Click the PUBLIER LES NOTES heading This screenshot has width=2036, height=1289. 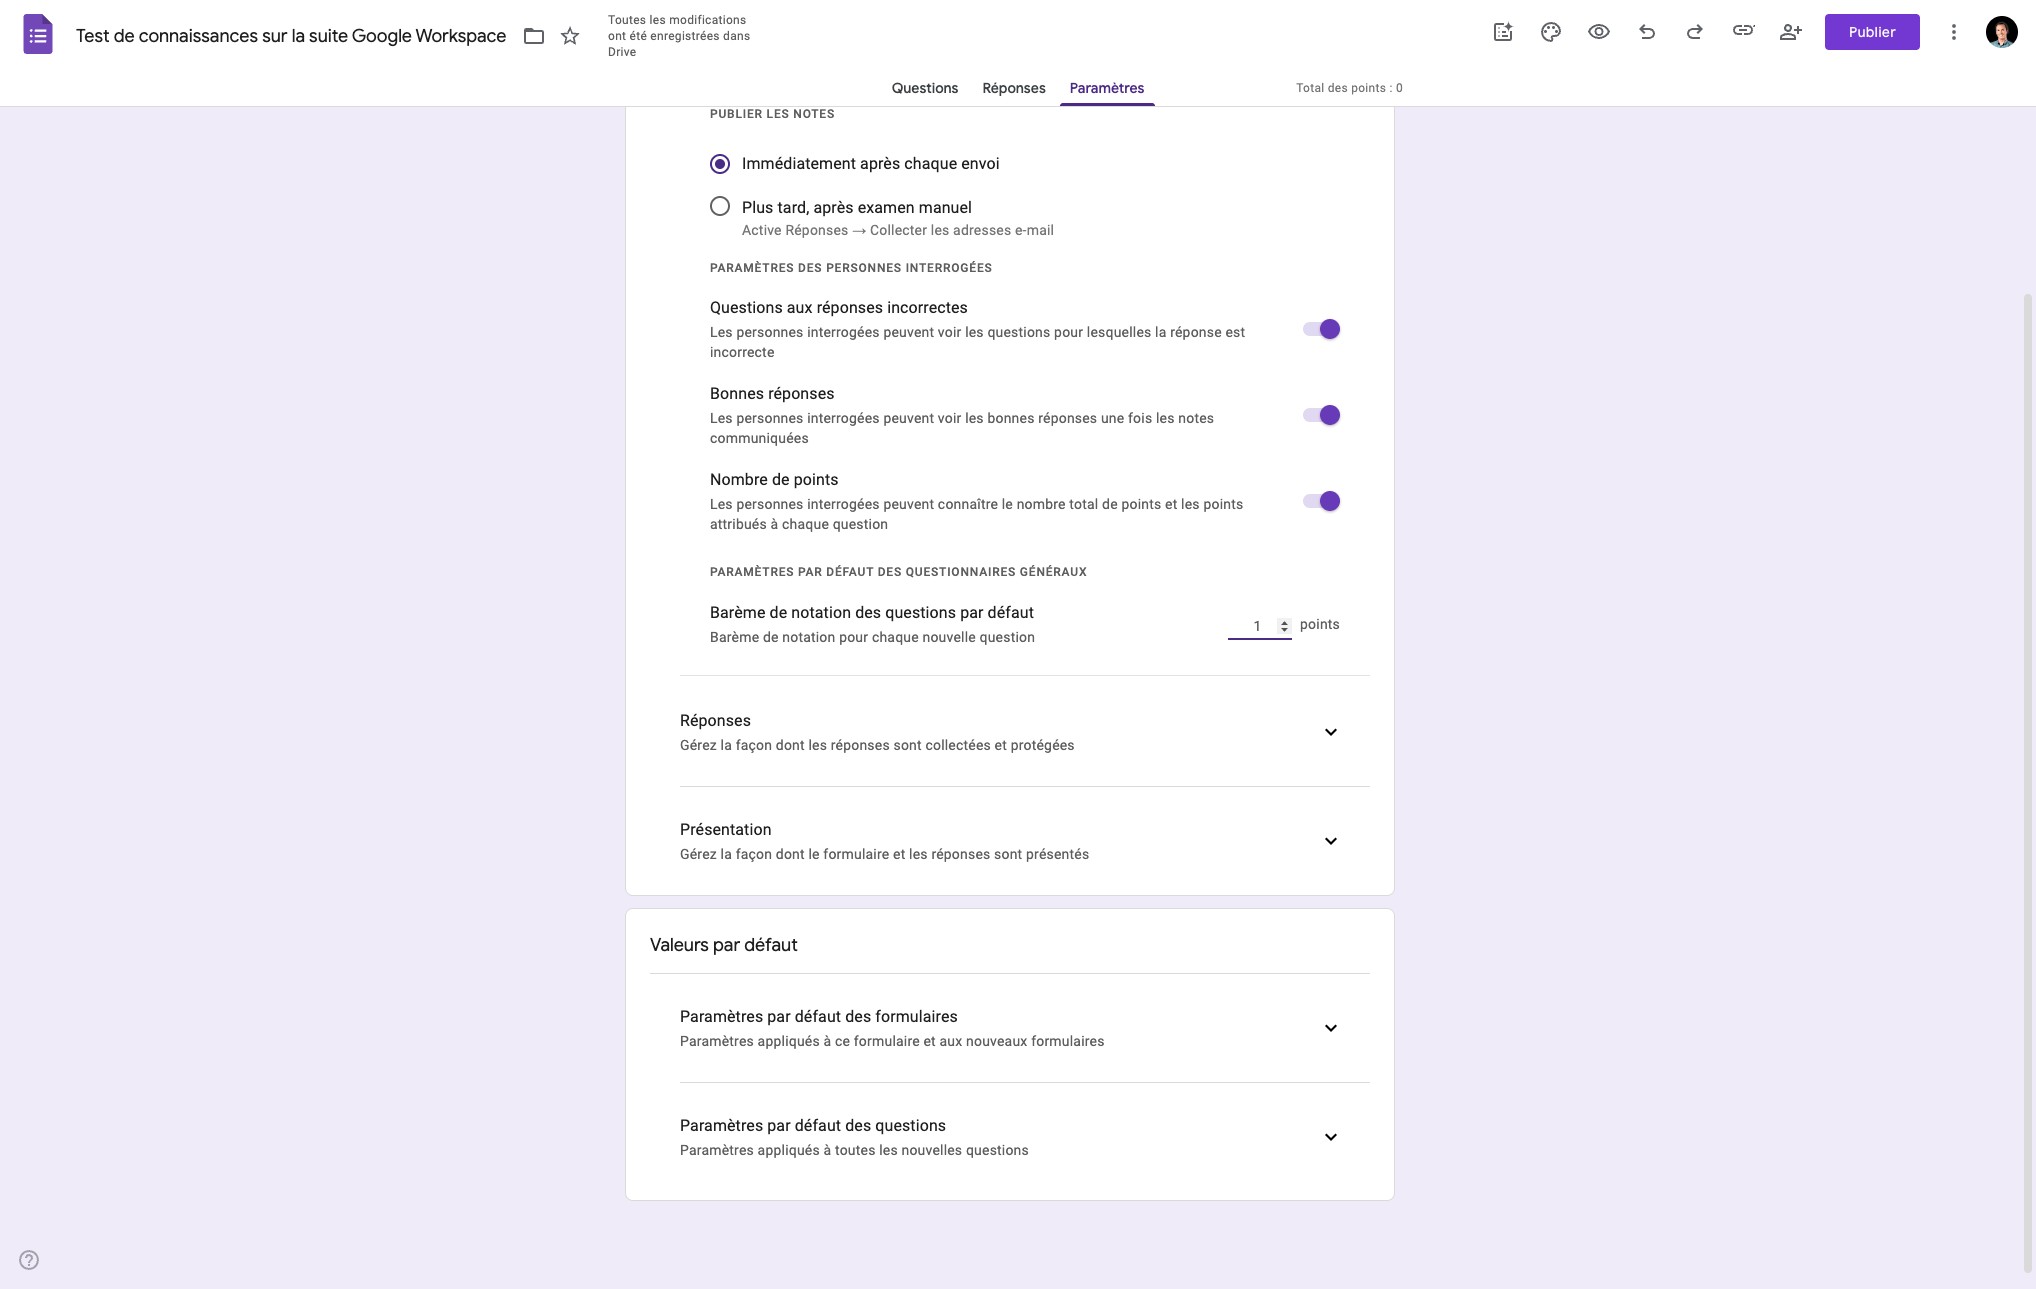772,114
